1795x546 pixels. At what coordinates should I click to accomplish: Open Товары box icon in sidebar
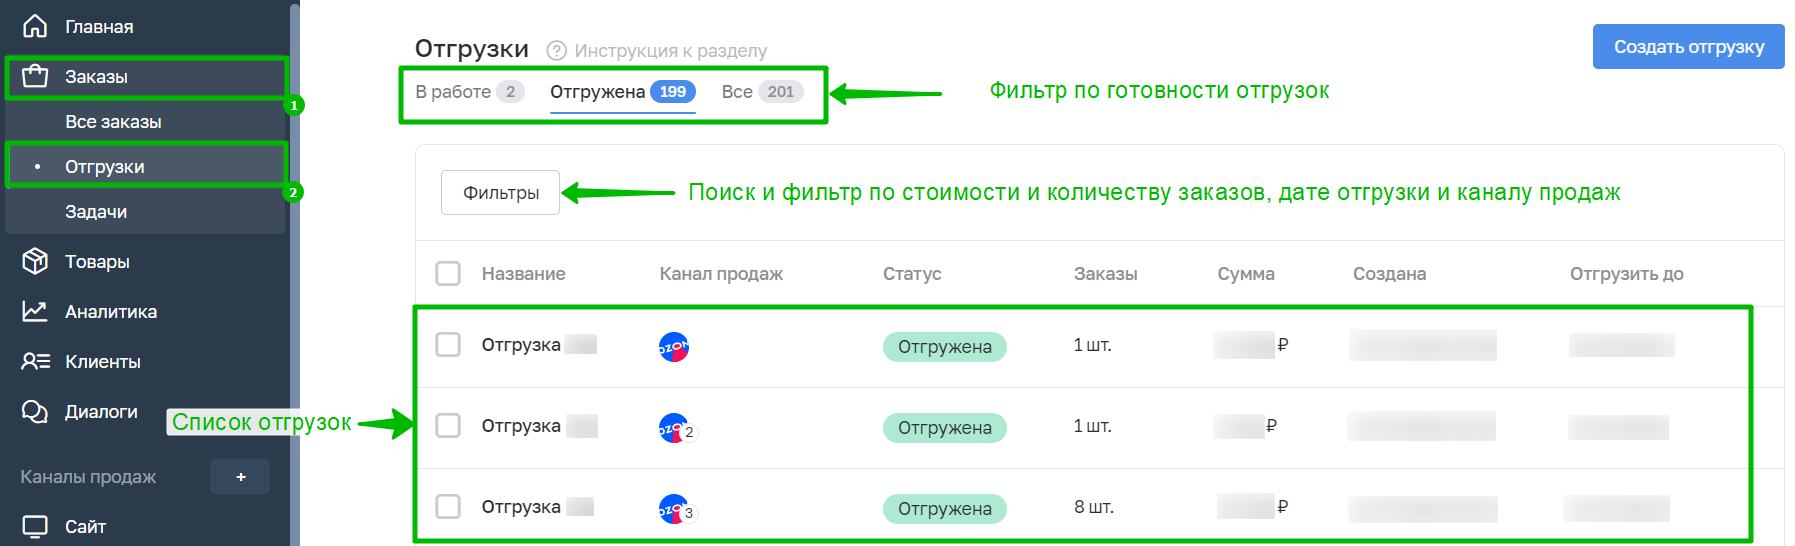click(x=35, y=261)
